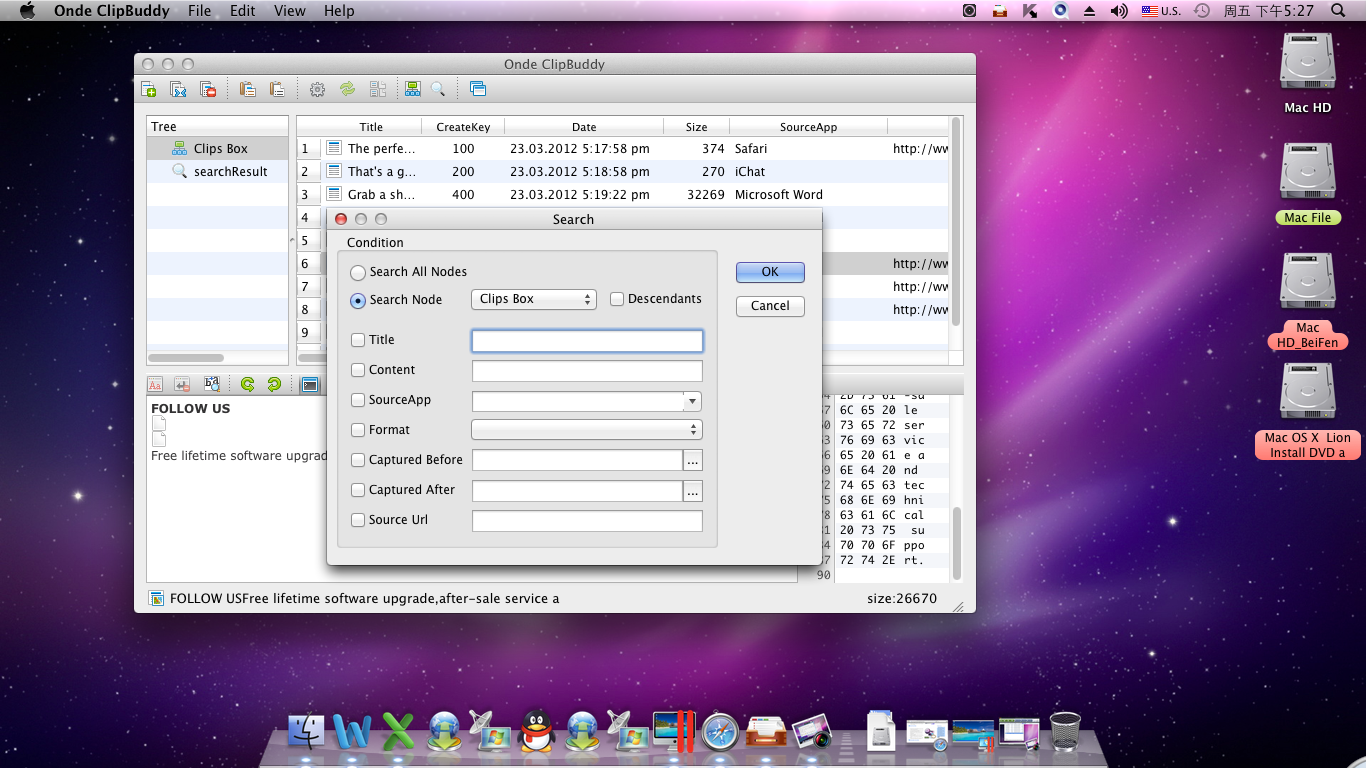Open the Help menu
The width and height of the screenshot is (1366, 768).
pyautogui.click(x=339, y=11)
